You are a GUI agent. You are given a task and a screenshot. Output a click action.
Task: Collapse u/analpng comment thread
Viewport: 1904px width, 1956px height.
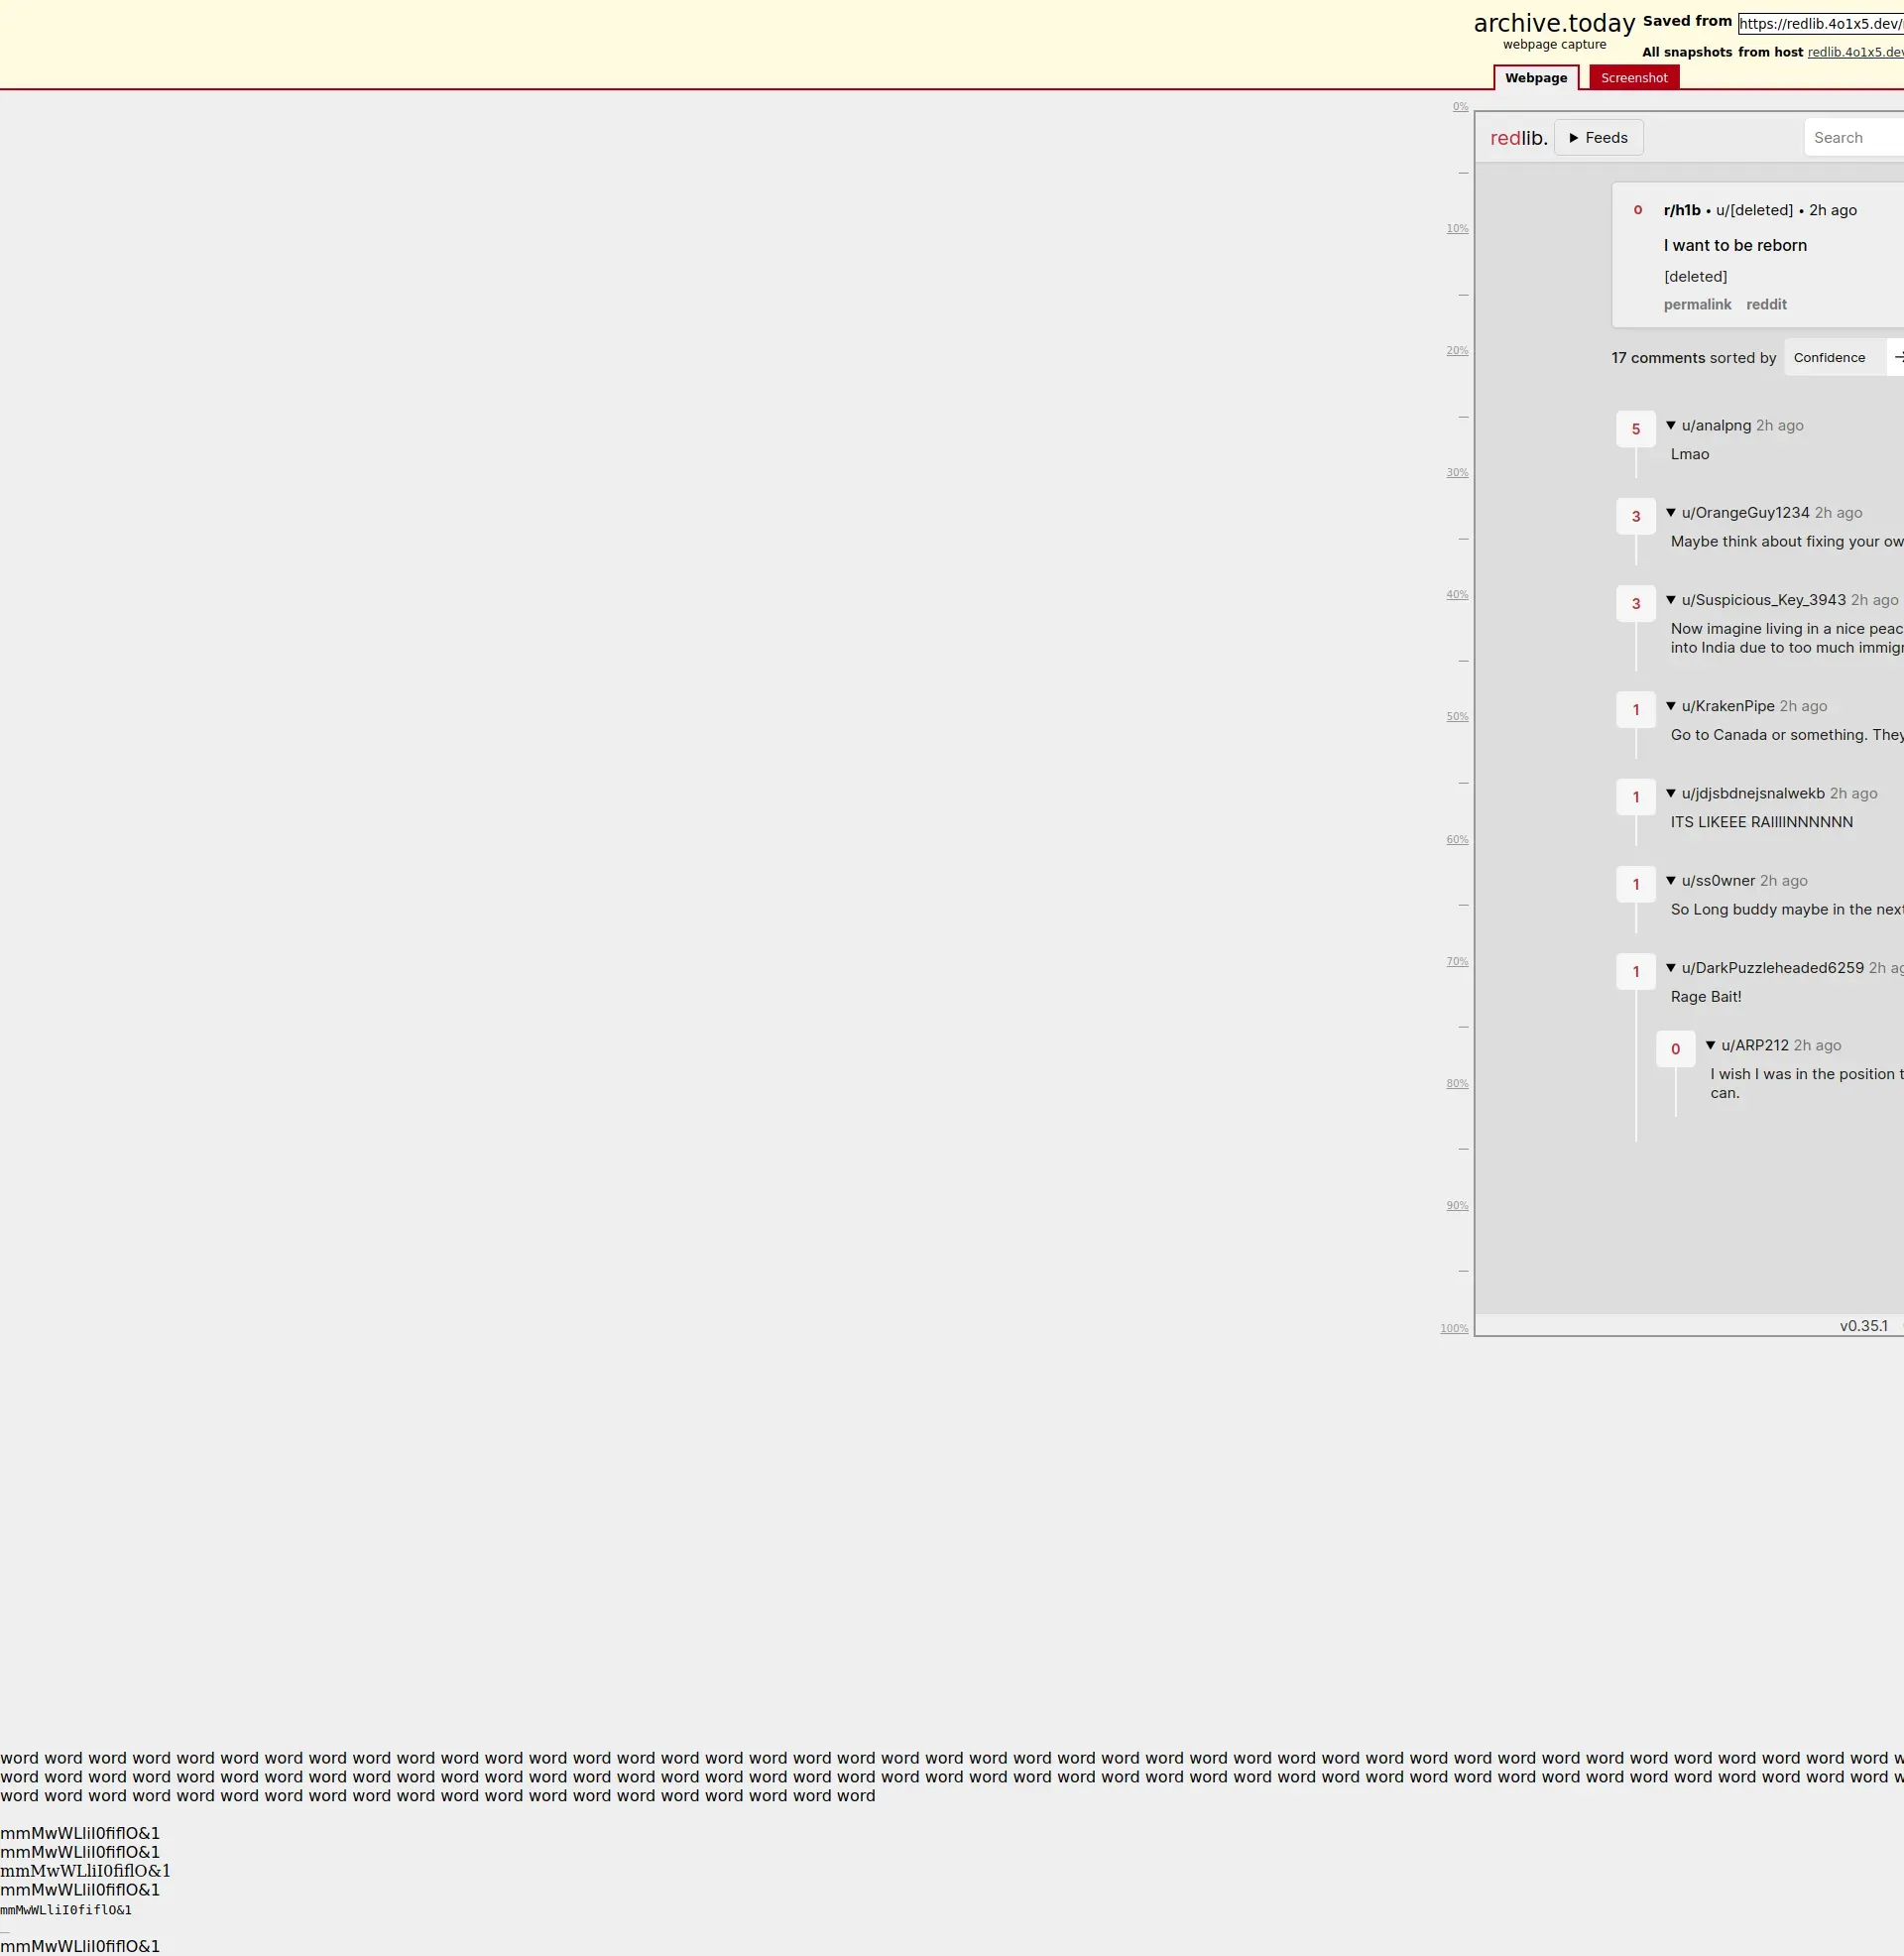tap(1670, 426)
